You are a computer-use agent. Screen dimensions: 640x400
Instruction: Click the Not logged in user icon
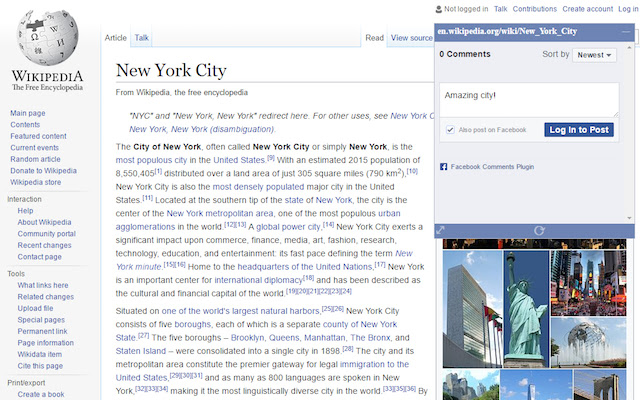pyautogui.click(x=439, y=9)
